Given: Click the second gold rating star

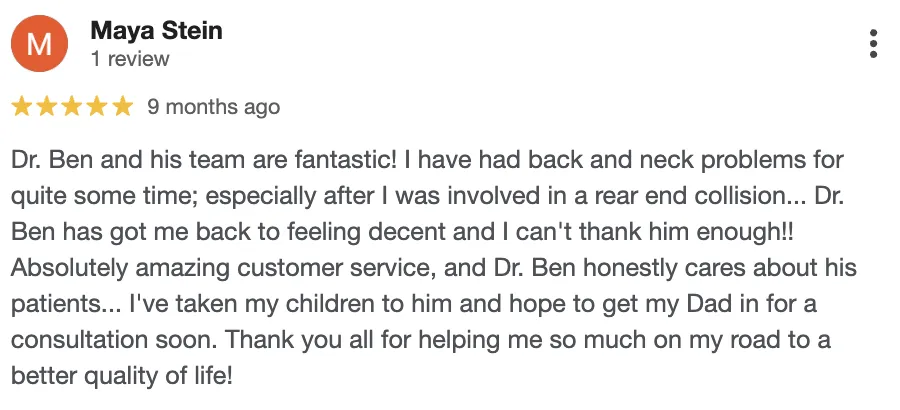Looking at the screenshot, I should coord(47,107).
